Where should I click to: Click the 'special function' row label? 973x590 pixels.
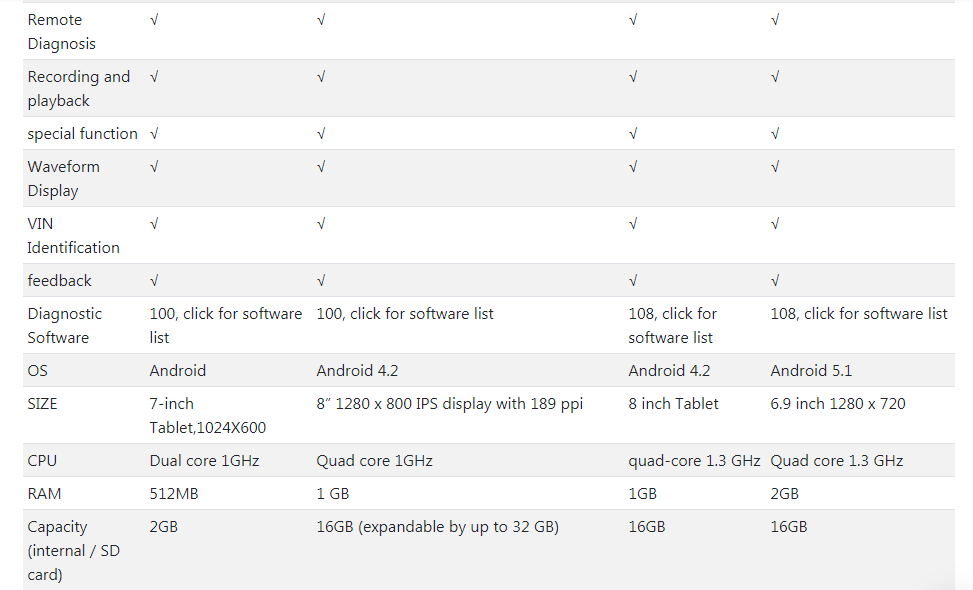point(83,134)
